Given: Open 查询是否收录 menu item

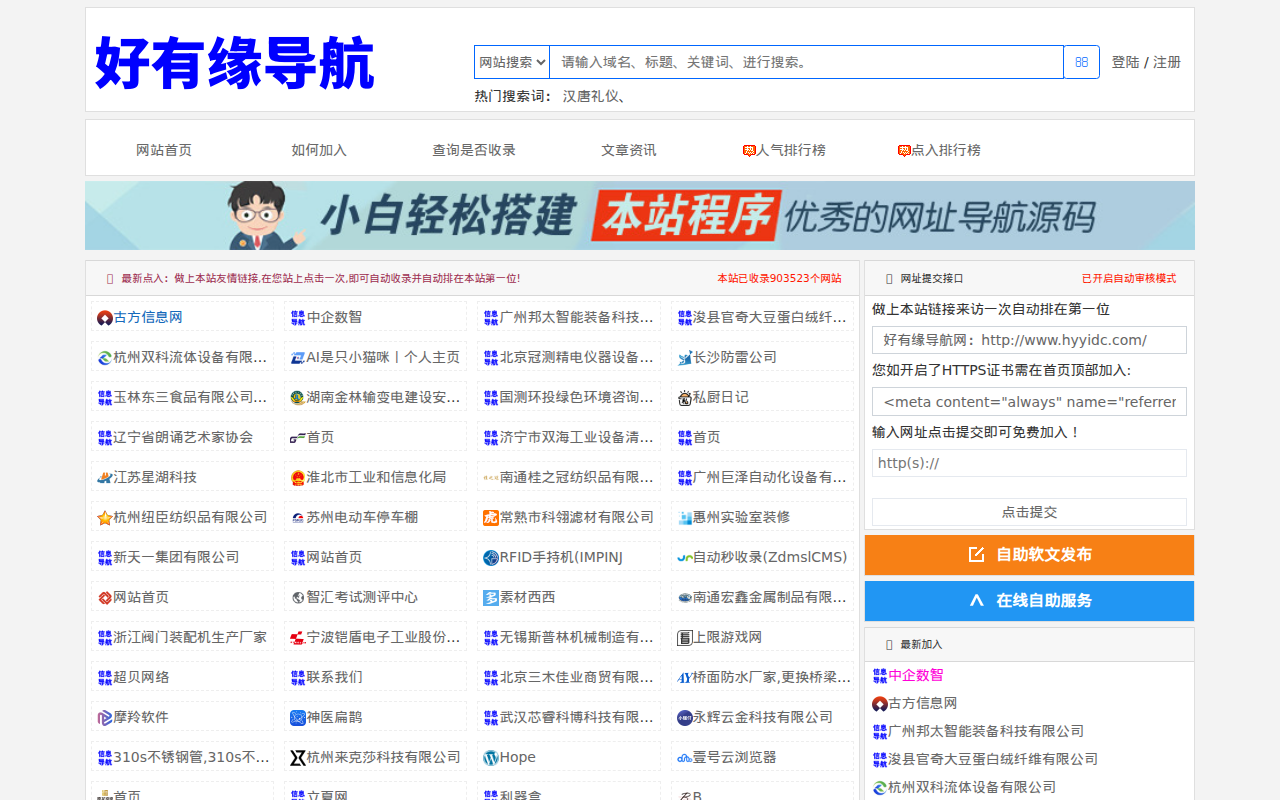Looking at the screenshot, I should (x=474, y=150).
